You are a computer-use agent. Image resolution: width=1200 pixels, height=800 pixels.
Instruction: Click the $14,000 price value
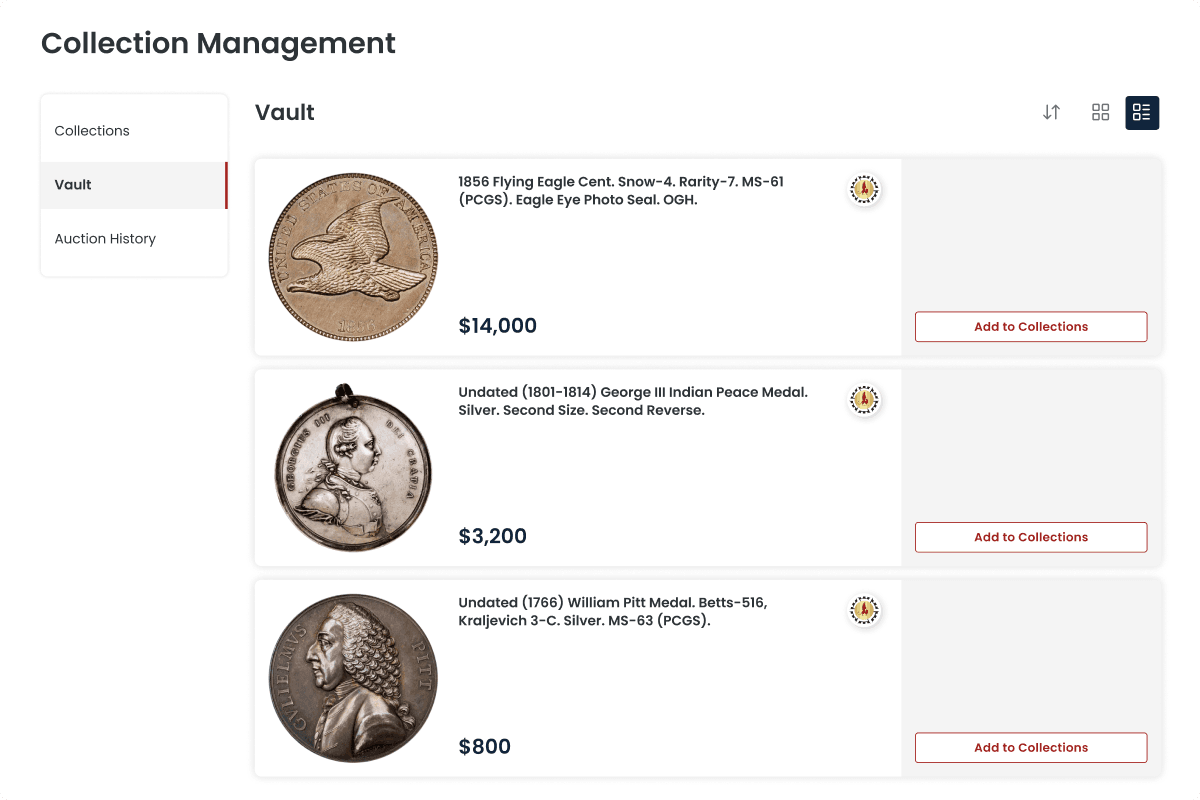pyautogui.click(x=498, y=326)
